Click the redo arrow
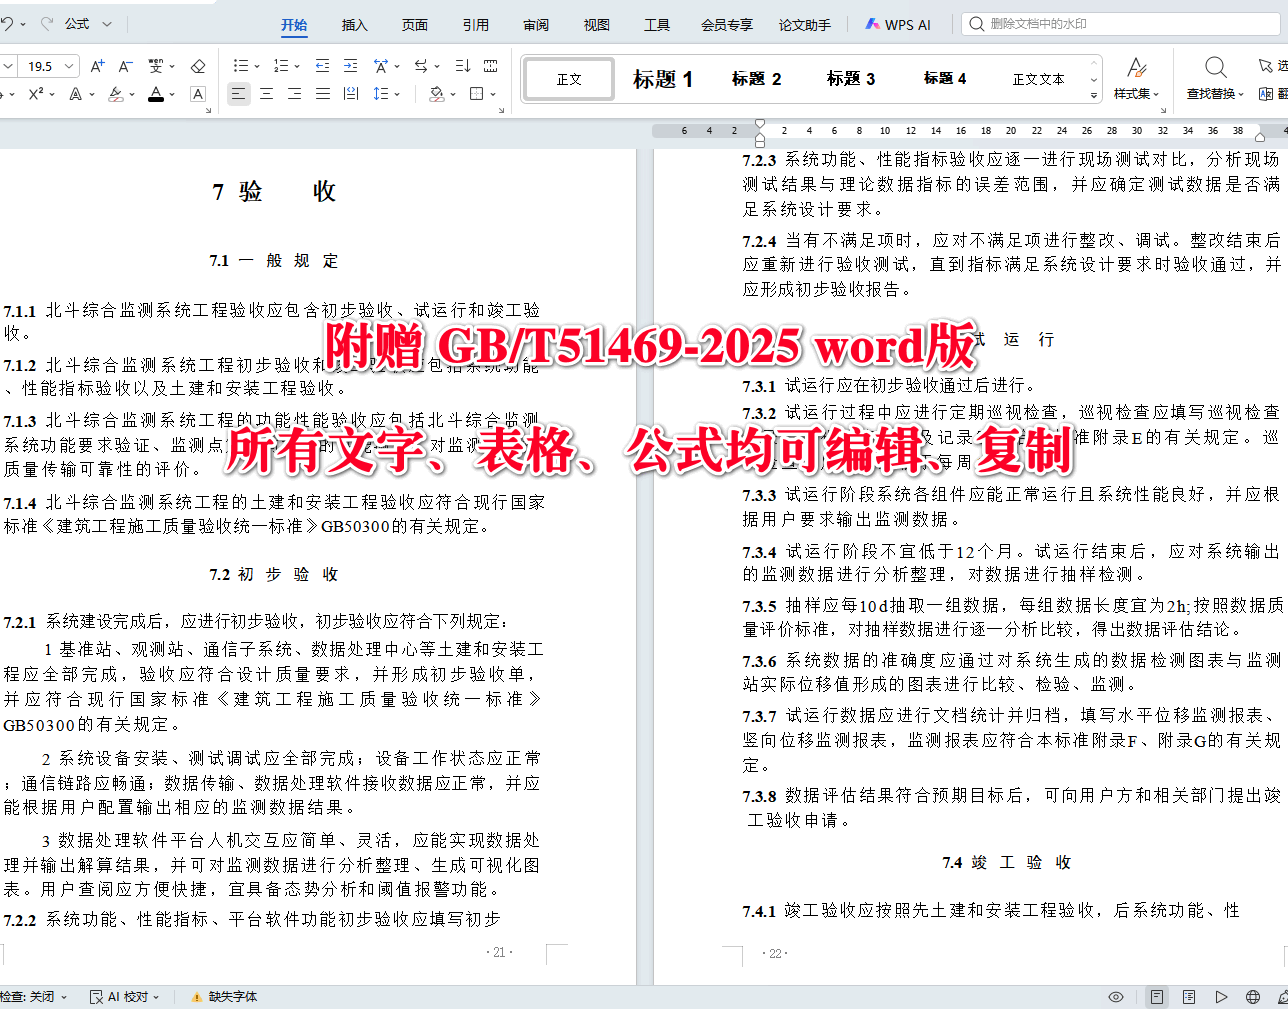This screenshot has width=1288, height=1009. 46,23
